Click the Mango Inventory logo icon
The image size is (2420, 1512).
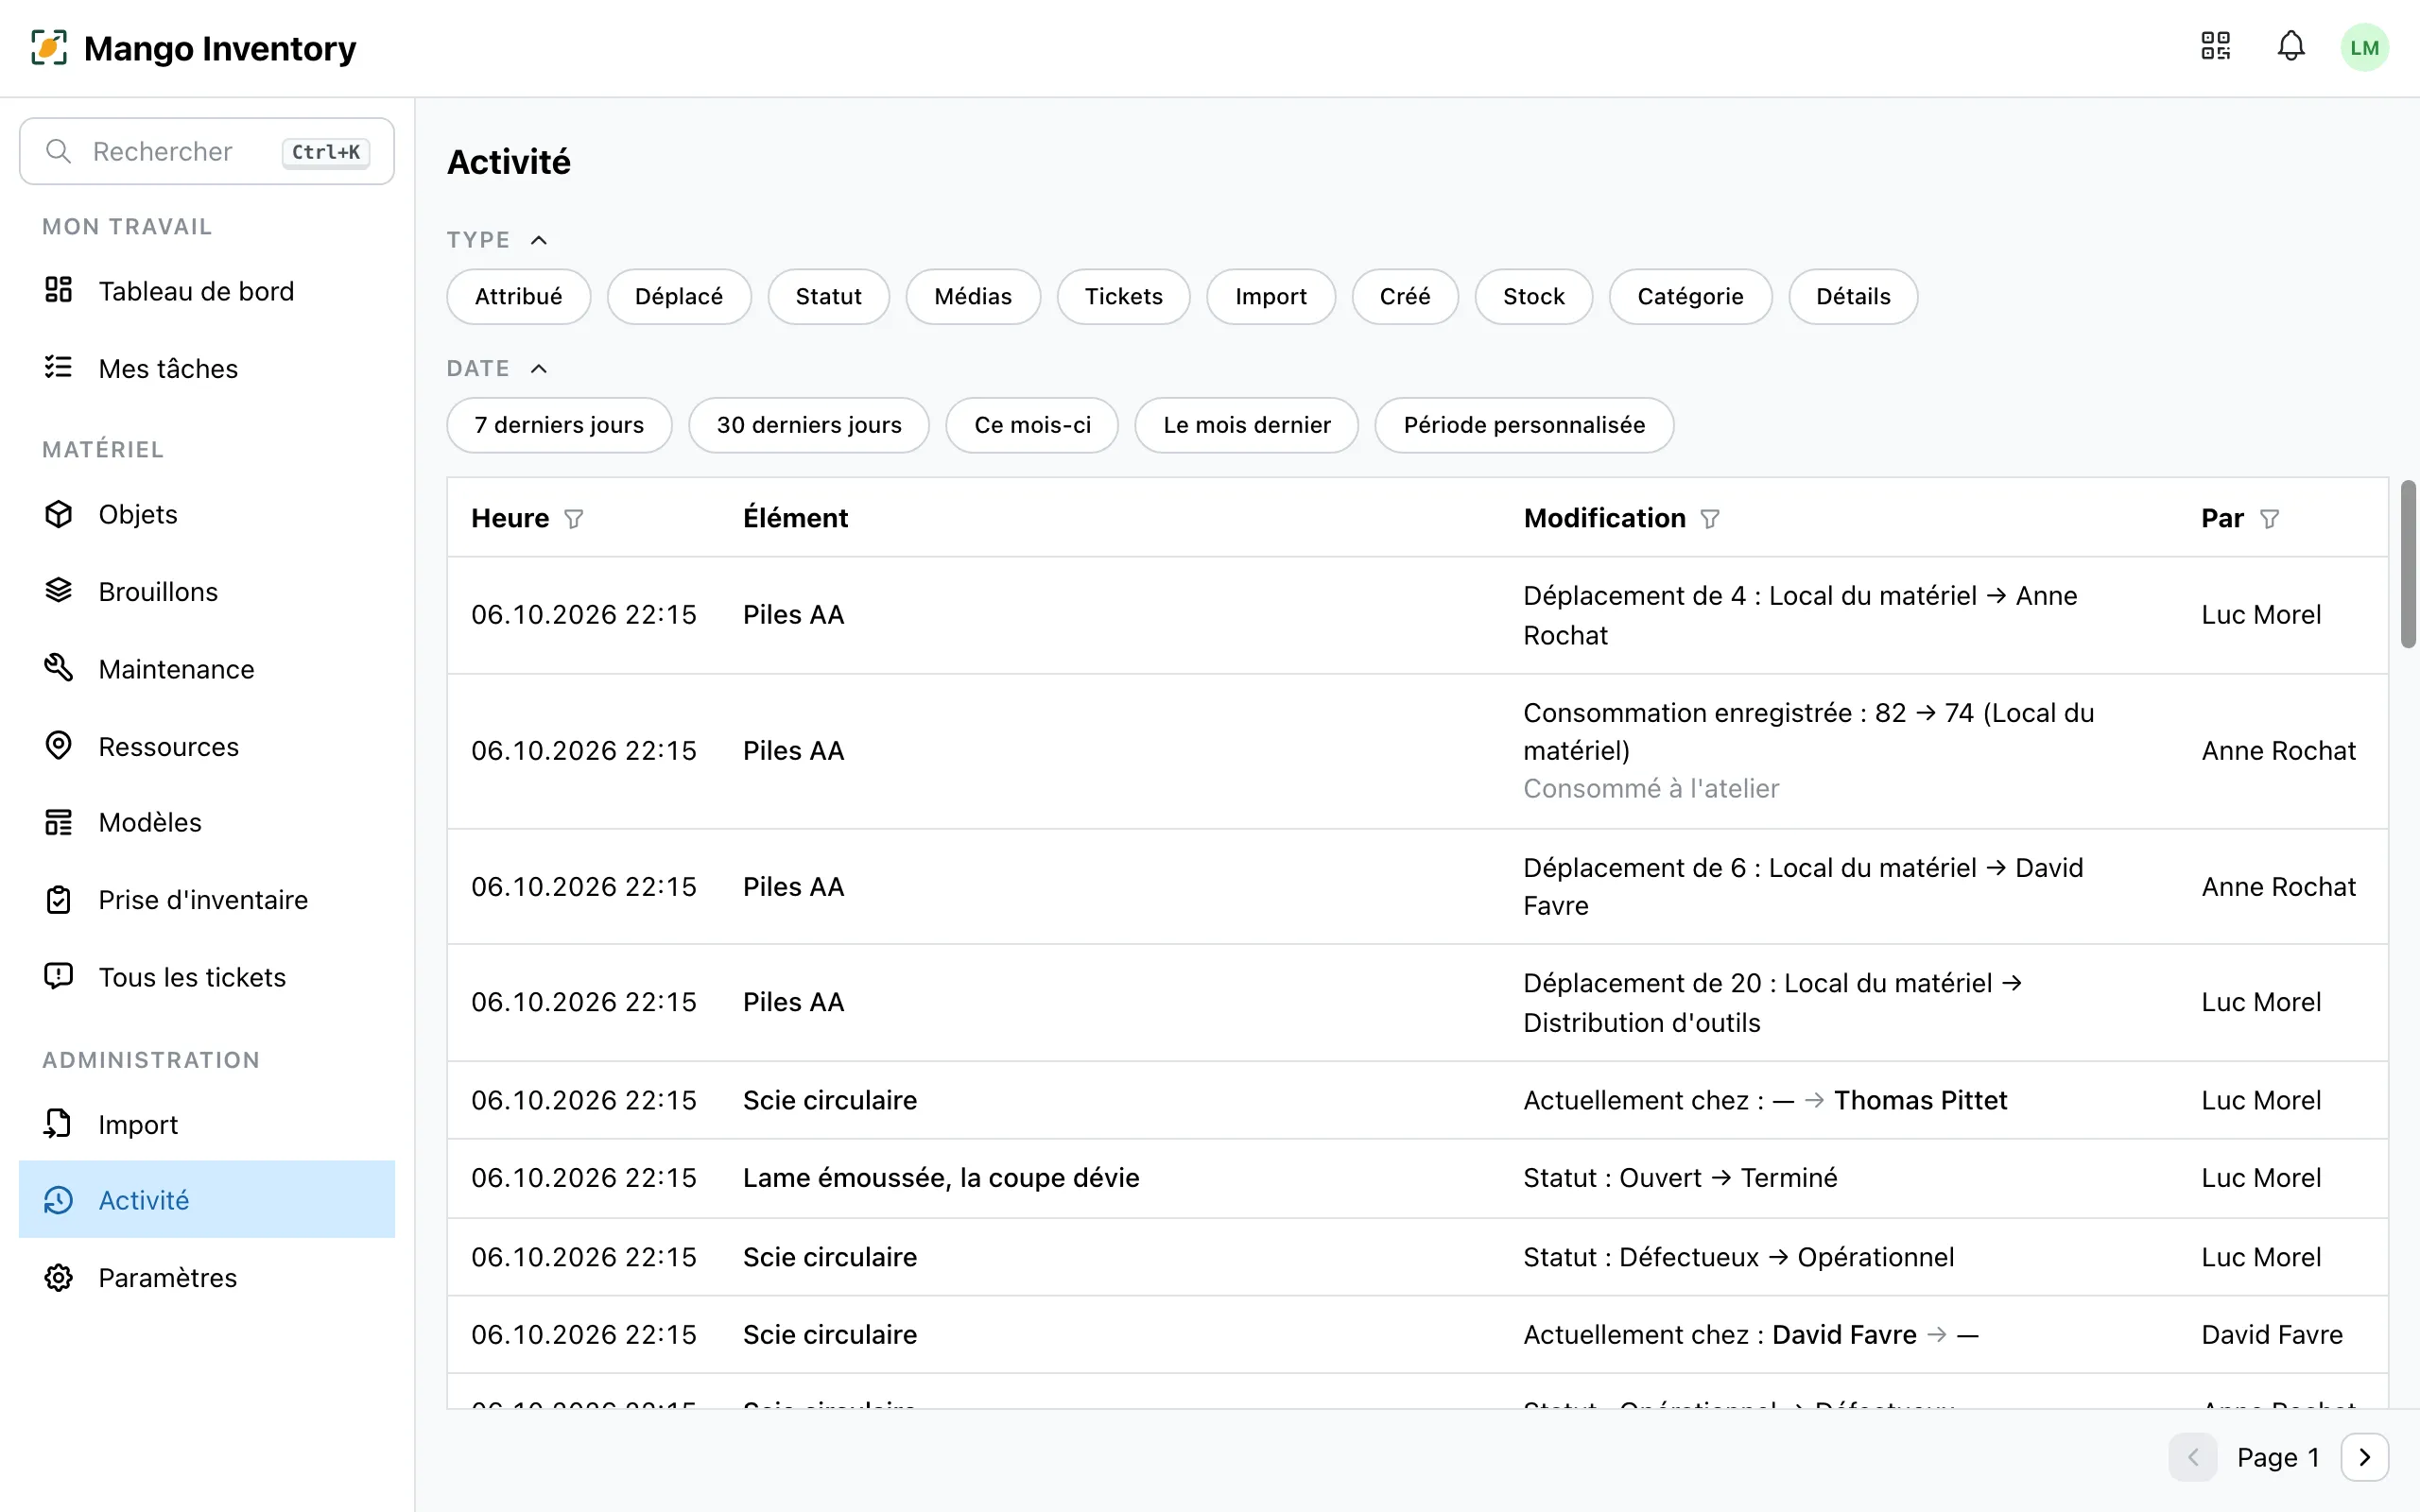[49, 47]
